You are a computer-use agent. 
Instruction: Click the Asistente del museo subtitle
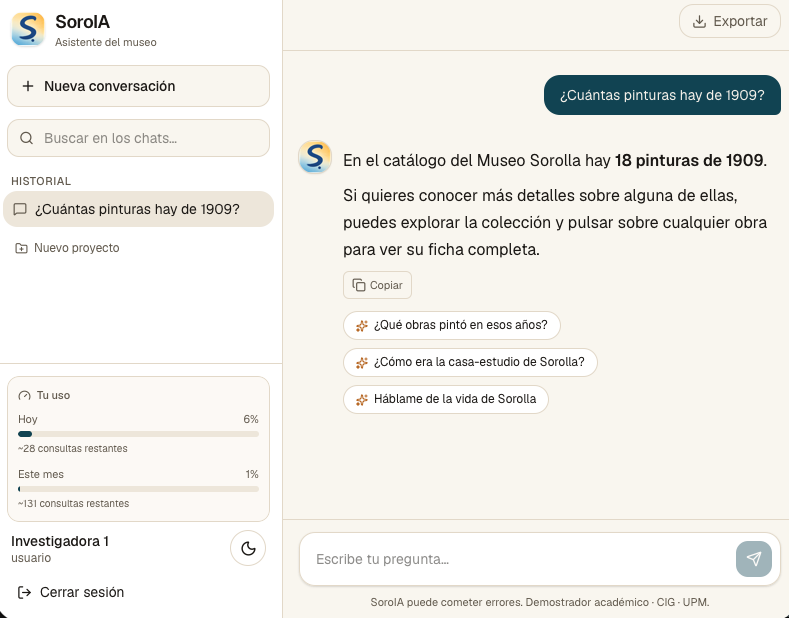coord(106,42)
